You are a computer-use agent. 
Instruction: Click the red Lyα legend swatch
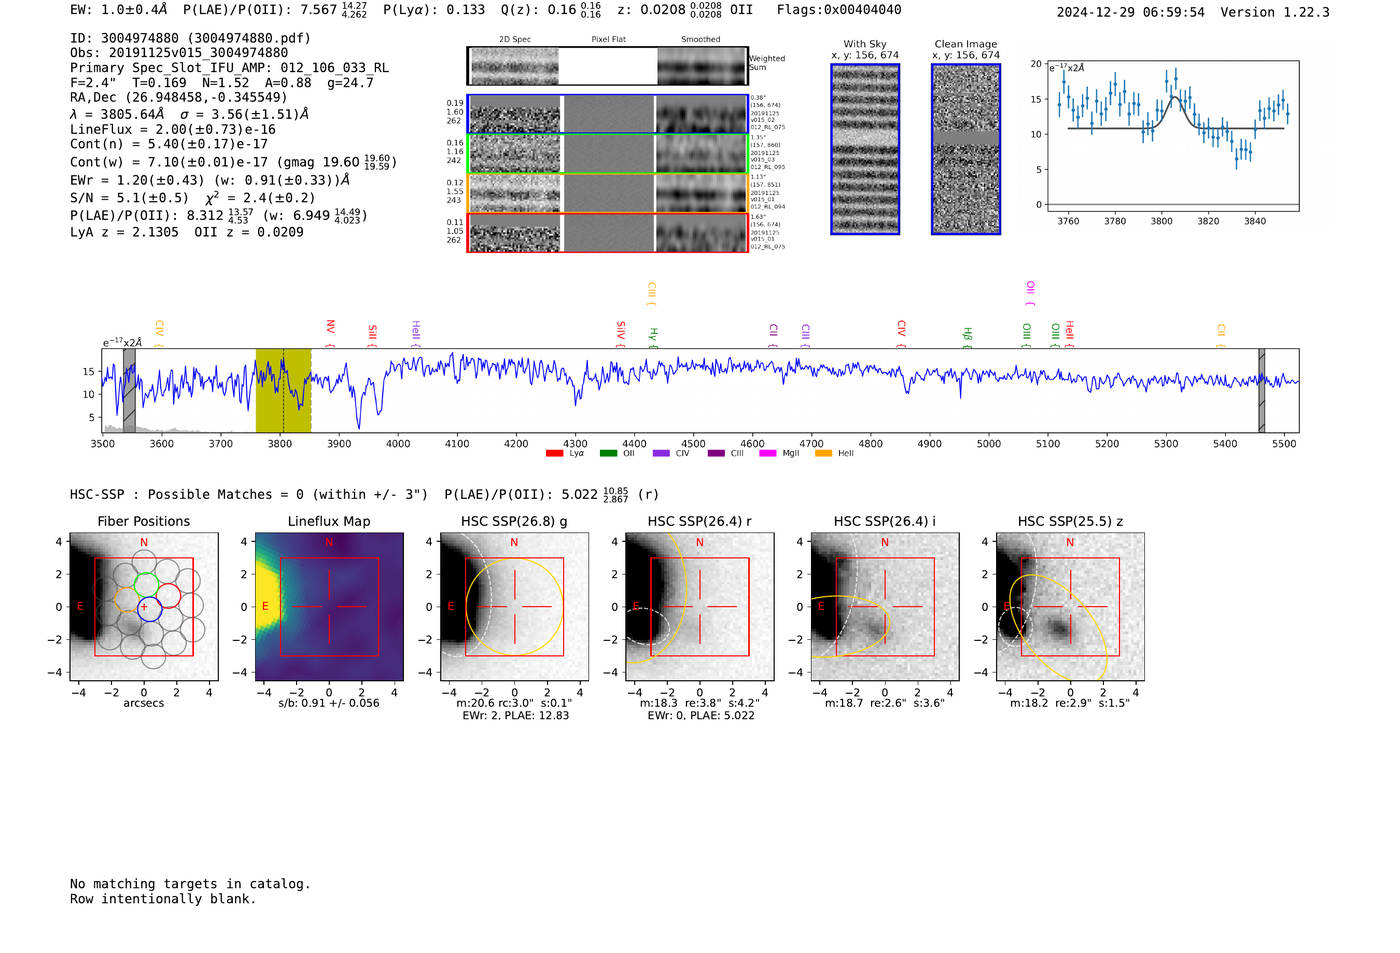pos(554,453)
